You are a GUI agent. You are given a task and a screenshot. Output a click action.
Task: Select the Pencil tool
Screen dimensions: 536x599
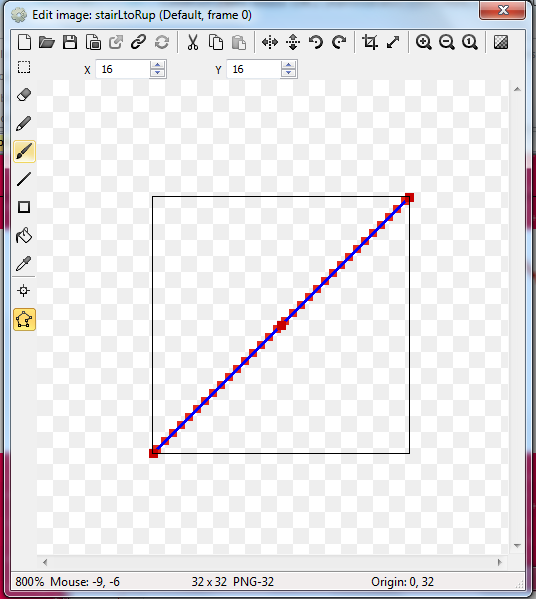pyautogui.click(x=24, y=123)
